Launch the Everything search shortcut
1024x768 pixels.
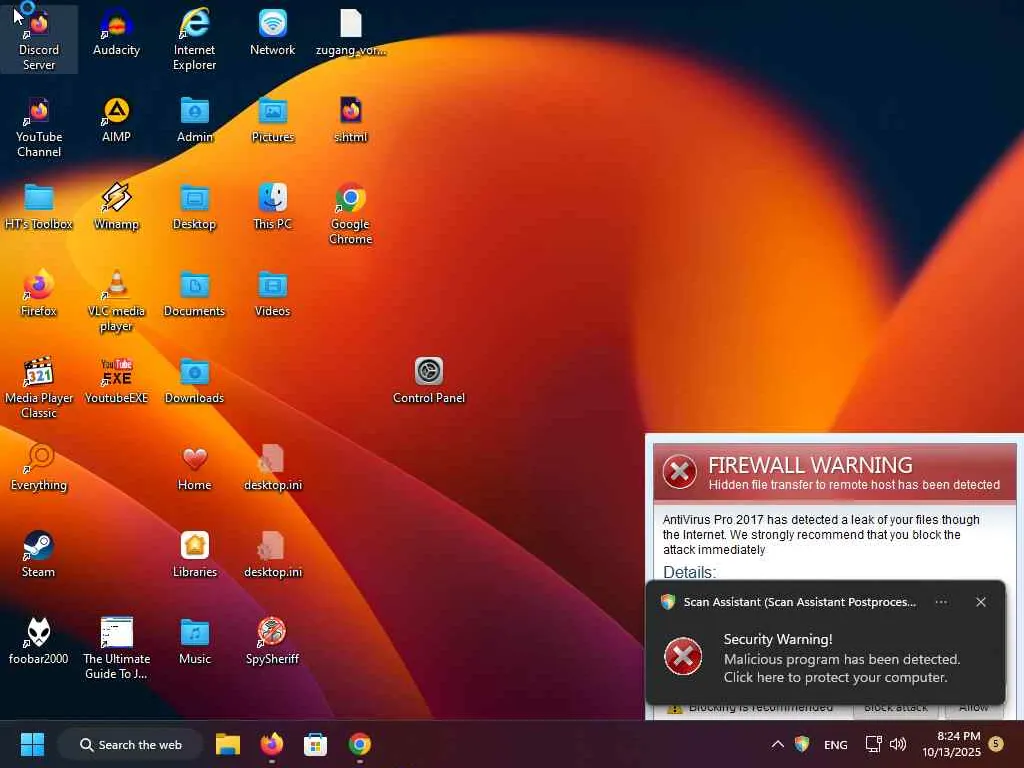coord(39,468)
